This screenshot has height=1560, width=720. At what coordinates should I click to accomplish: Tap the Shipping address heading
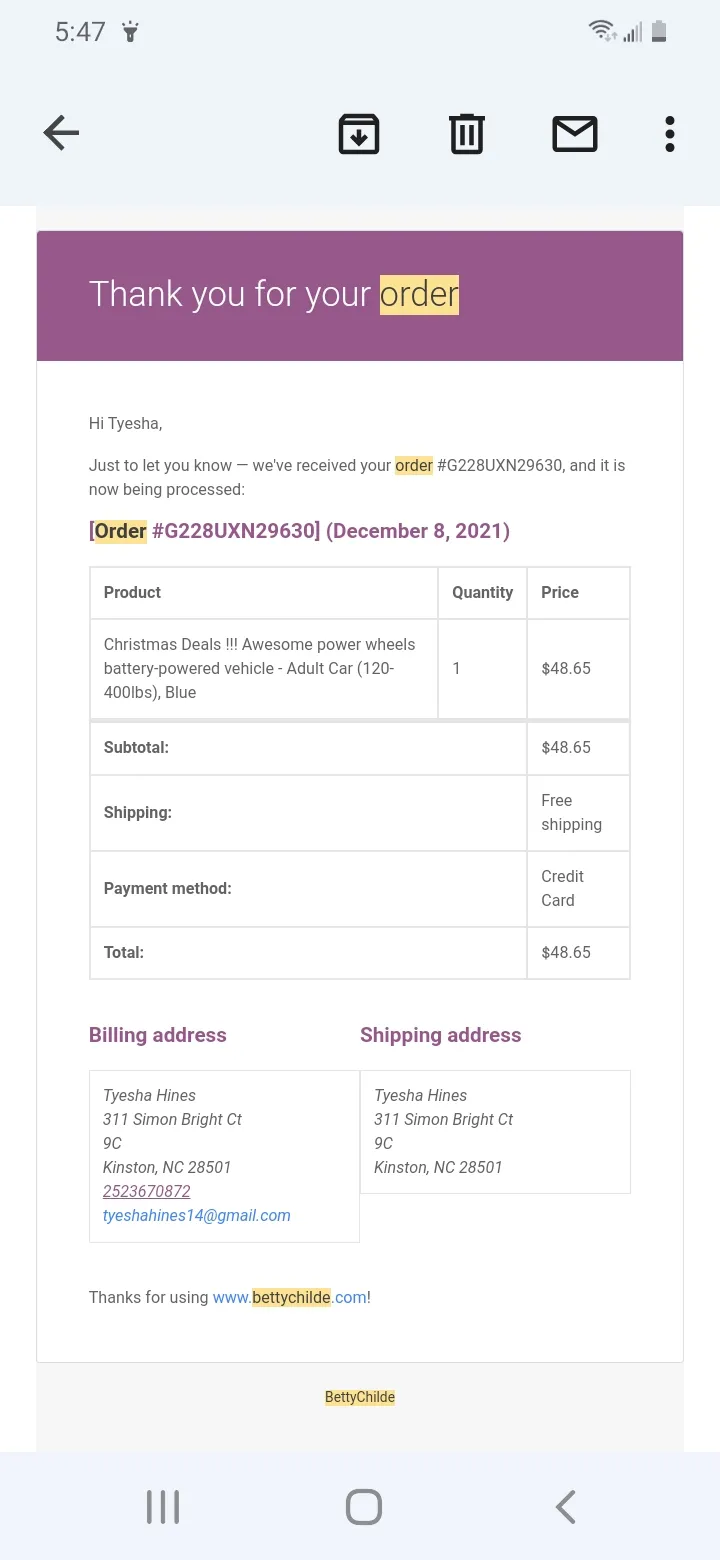pyautogui.click(x=441, y=1035)
